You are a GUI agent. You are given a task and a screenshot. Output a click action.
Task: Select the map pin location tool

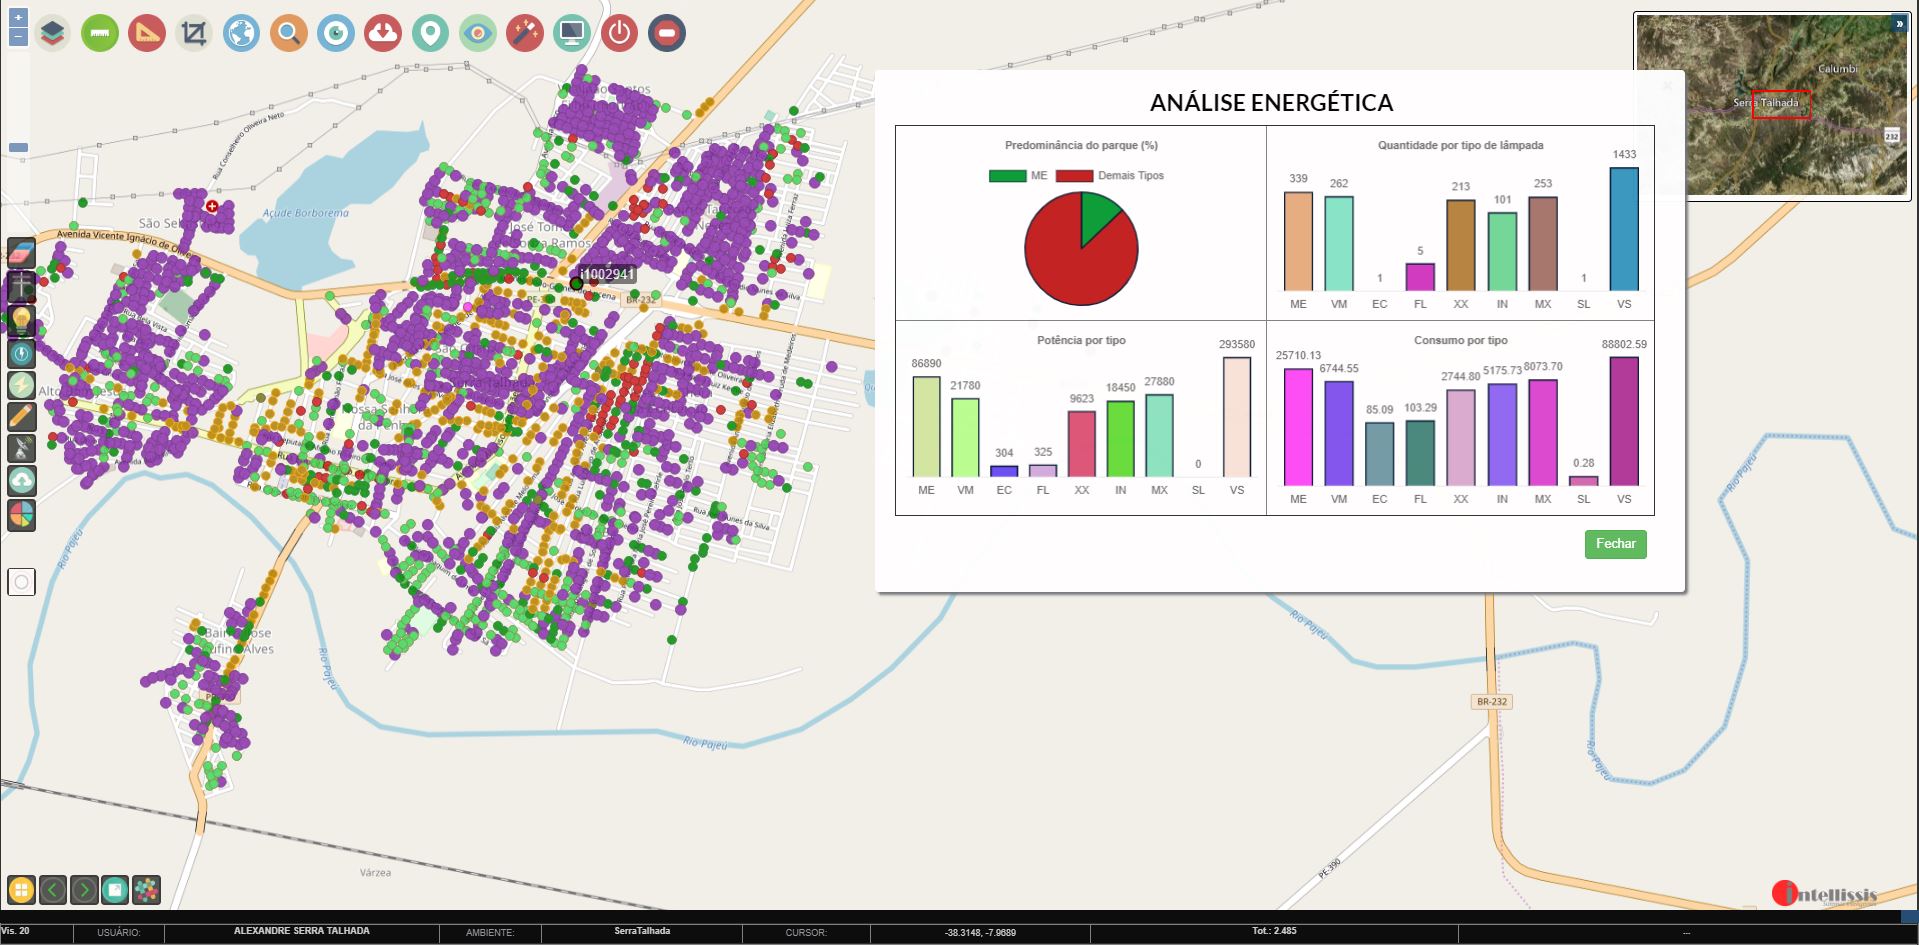(430, 33)
